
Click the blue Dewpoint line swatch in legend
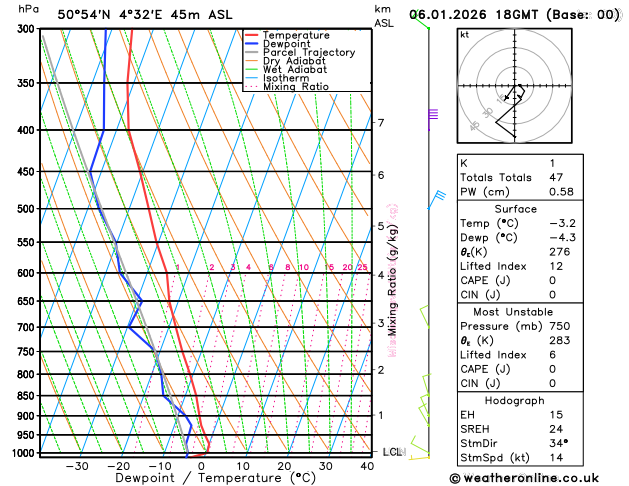(x=252, y=44)
